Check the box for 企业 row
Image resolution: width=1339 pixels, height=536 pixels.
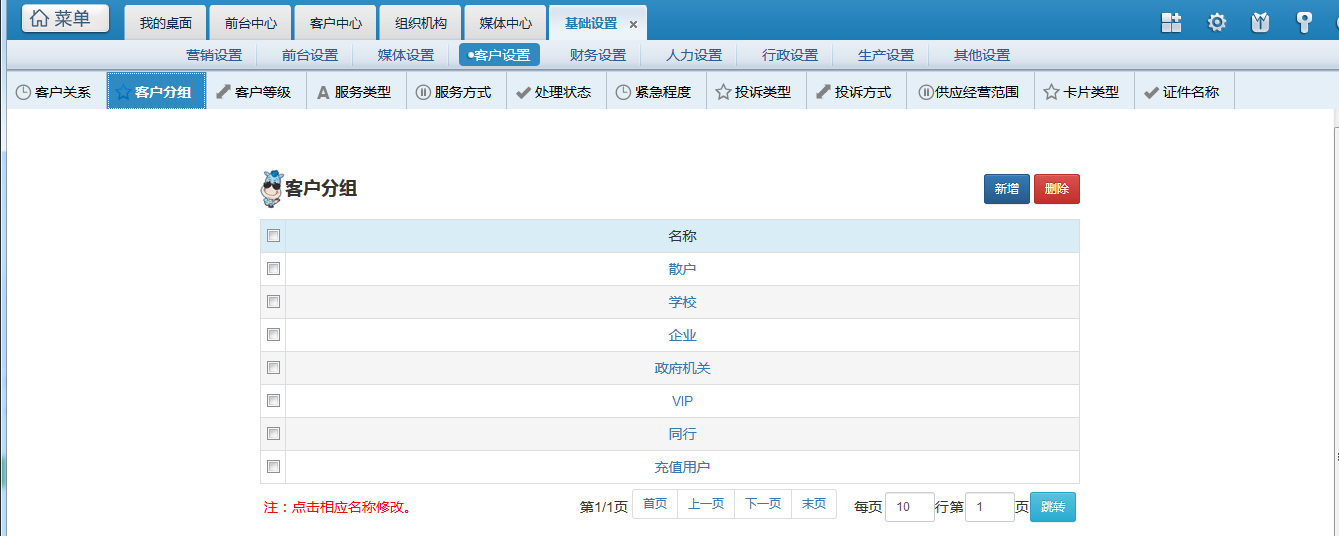pos(273,335)
